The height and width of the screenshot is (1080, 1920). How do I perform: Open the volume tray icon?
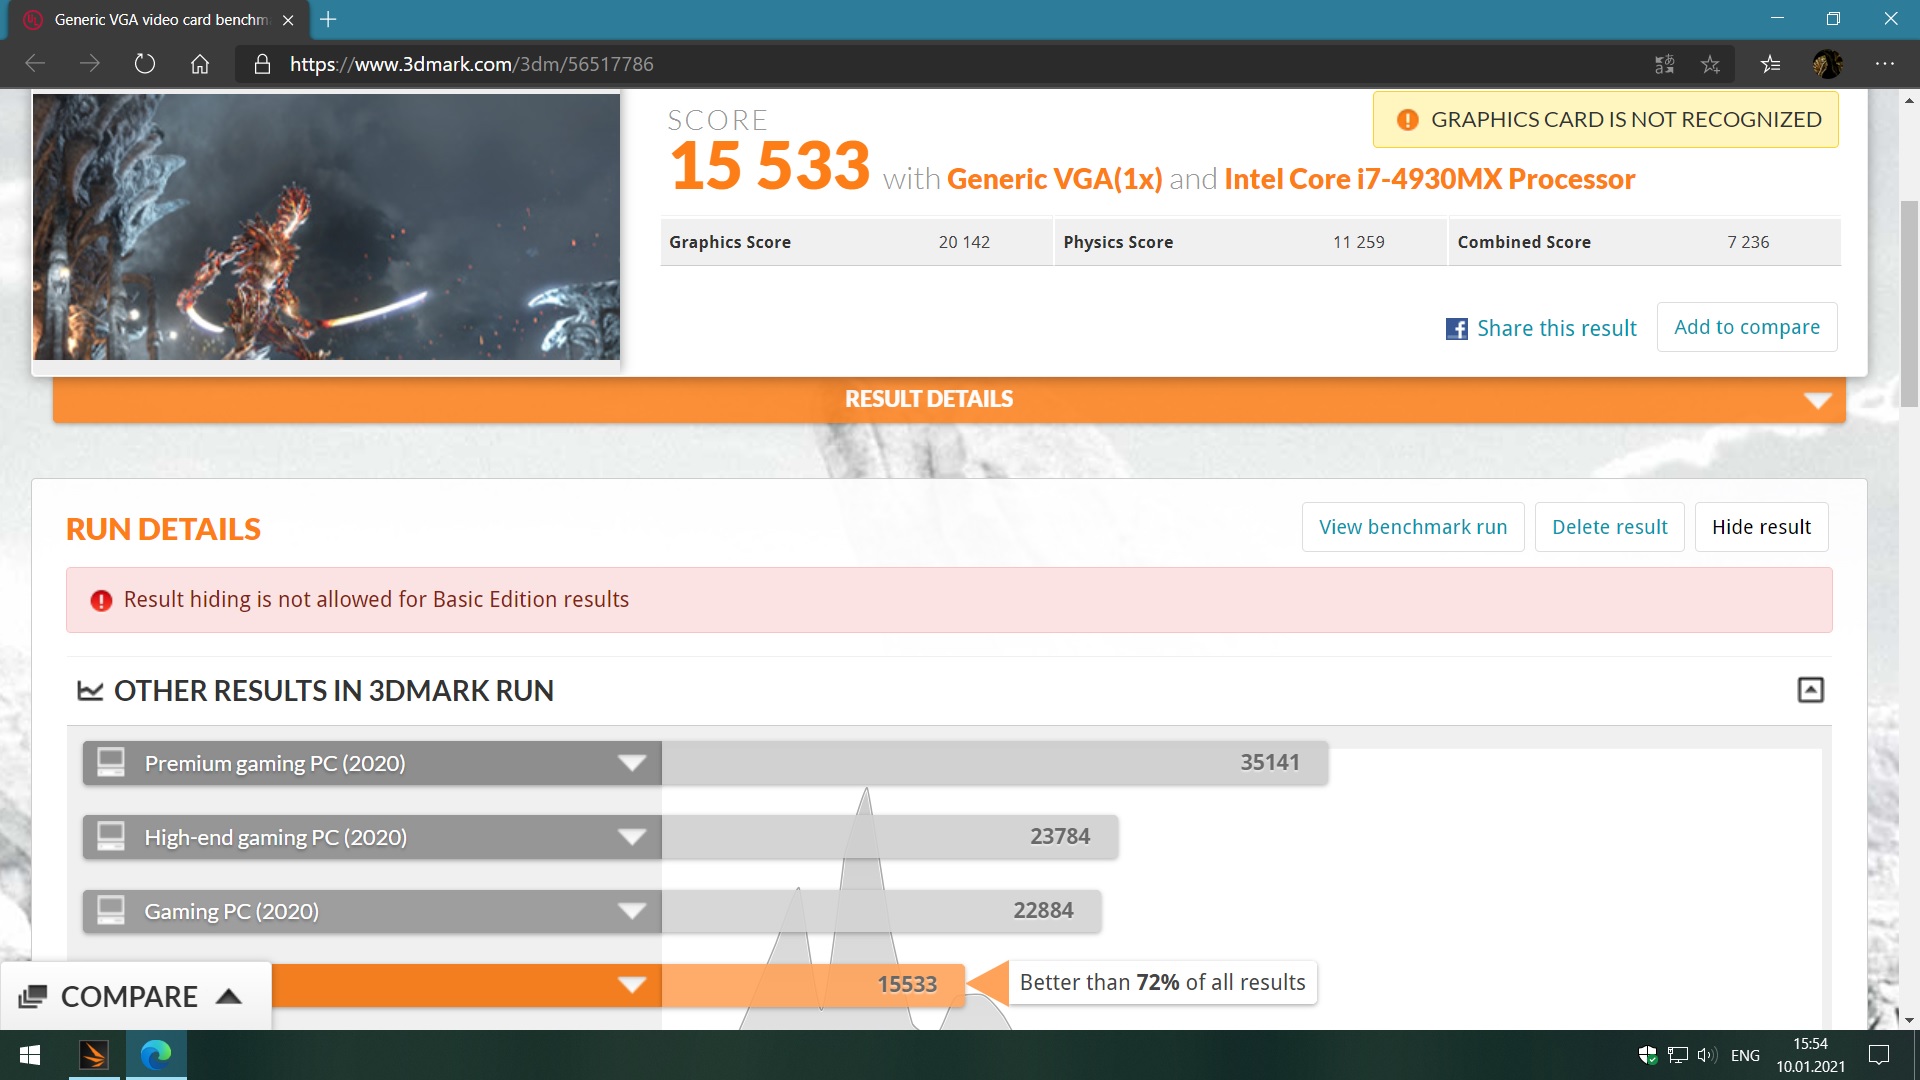coord(1706,1055)
